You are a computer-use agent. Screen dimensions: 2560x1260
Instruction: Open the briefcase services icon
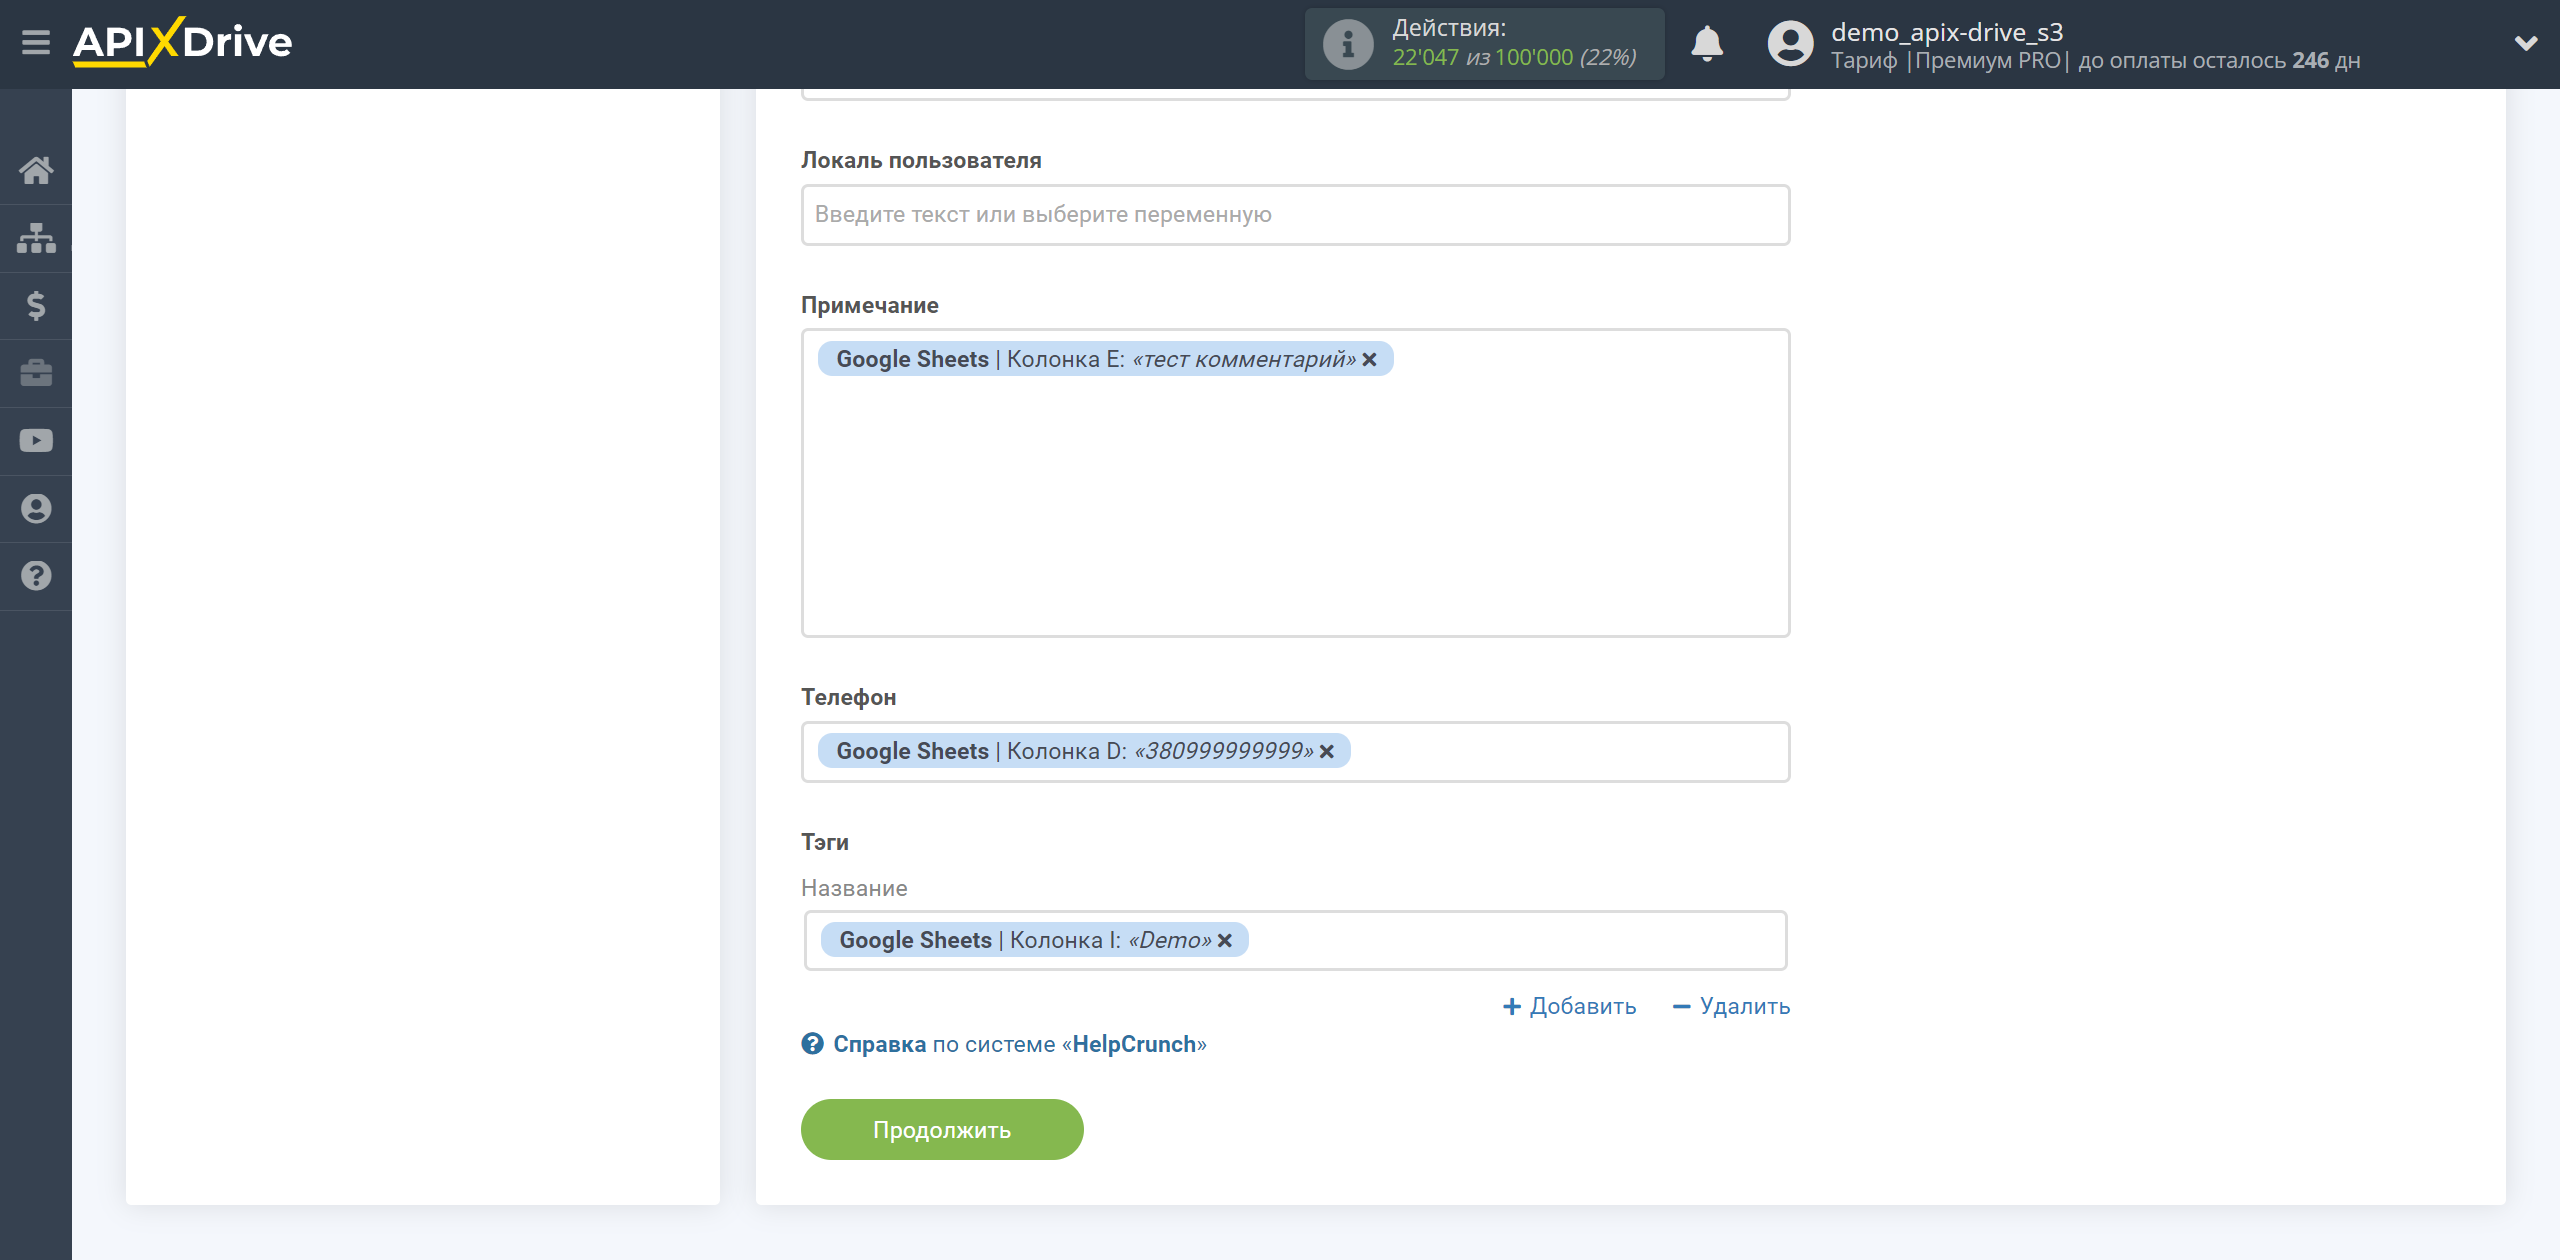(36, 373)
